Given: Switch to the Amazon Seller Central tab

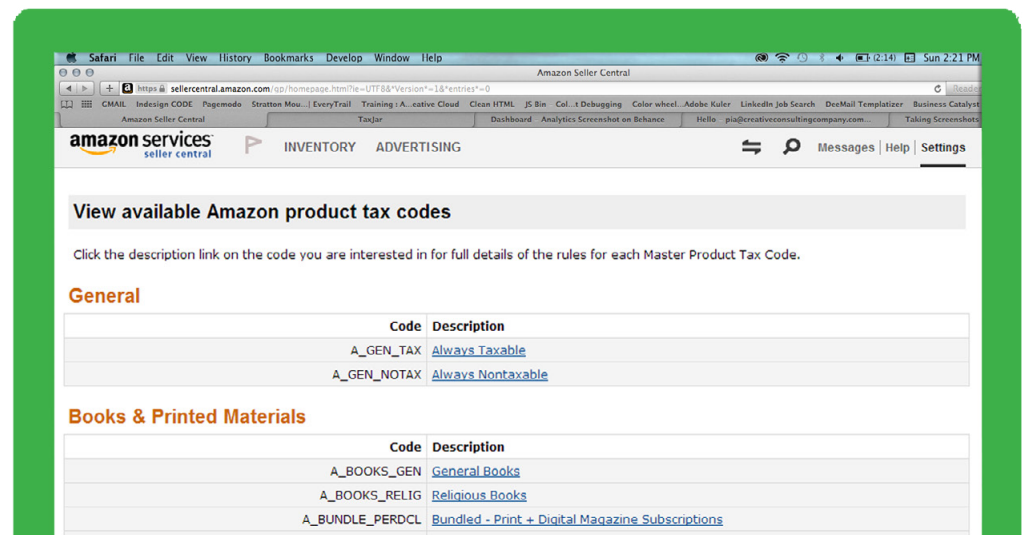Looking at the screenshot, I should pyautogui.click(x=163, y=119).
